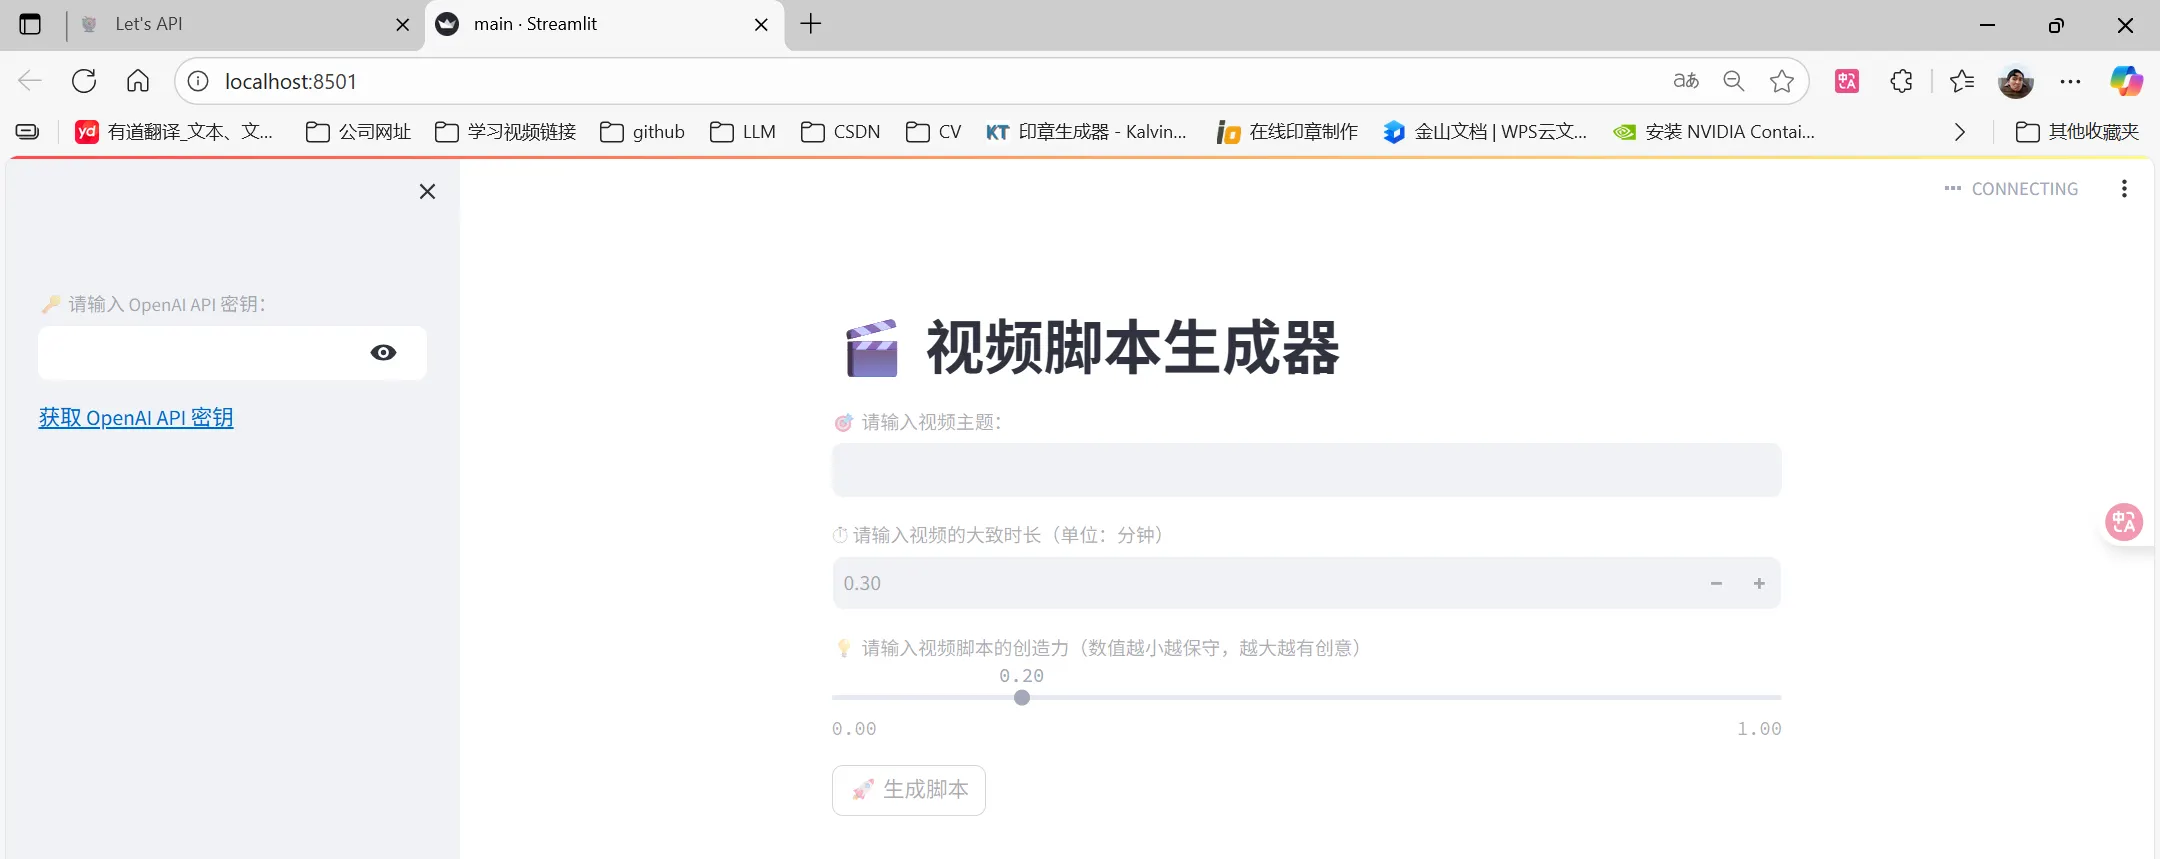Open the github bookmark folder
Screen dimensions: 2160x859
click(x=642, y=132)
